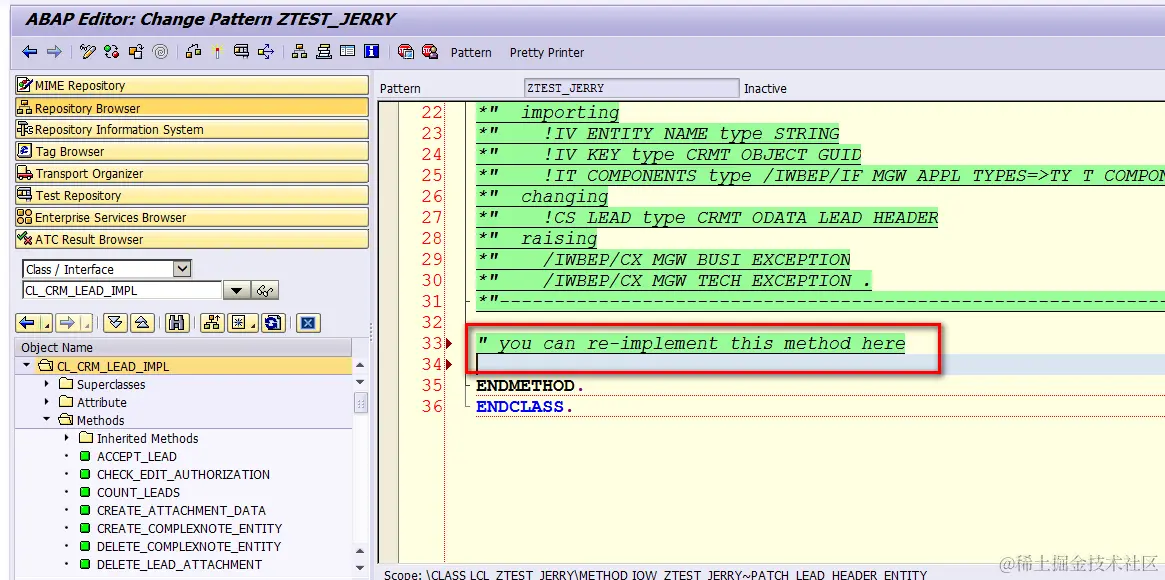Collapse the comment block fold marker at line 31
Screen dimensions: 1165x580
465,301
